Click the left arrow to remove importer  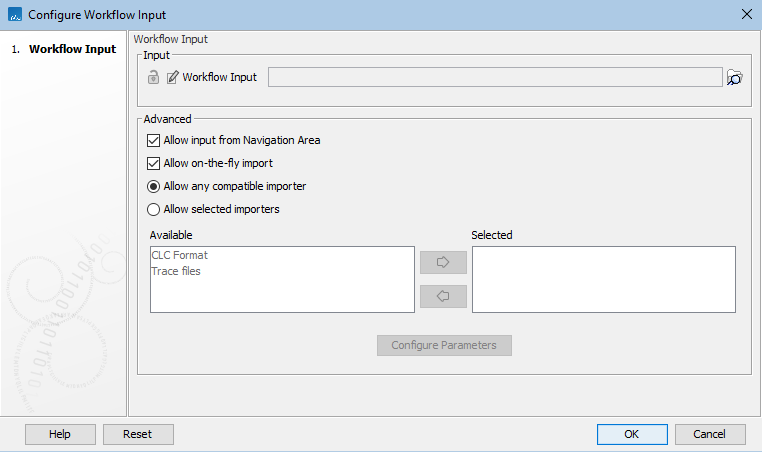coord(442,296)
